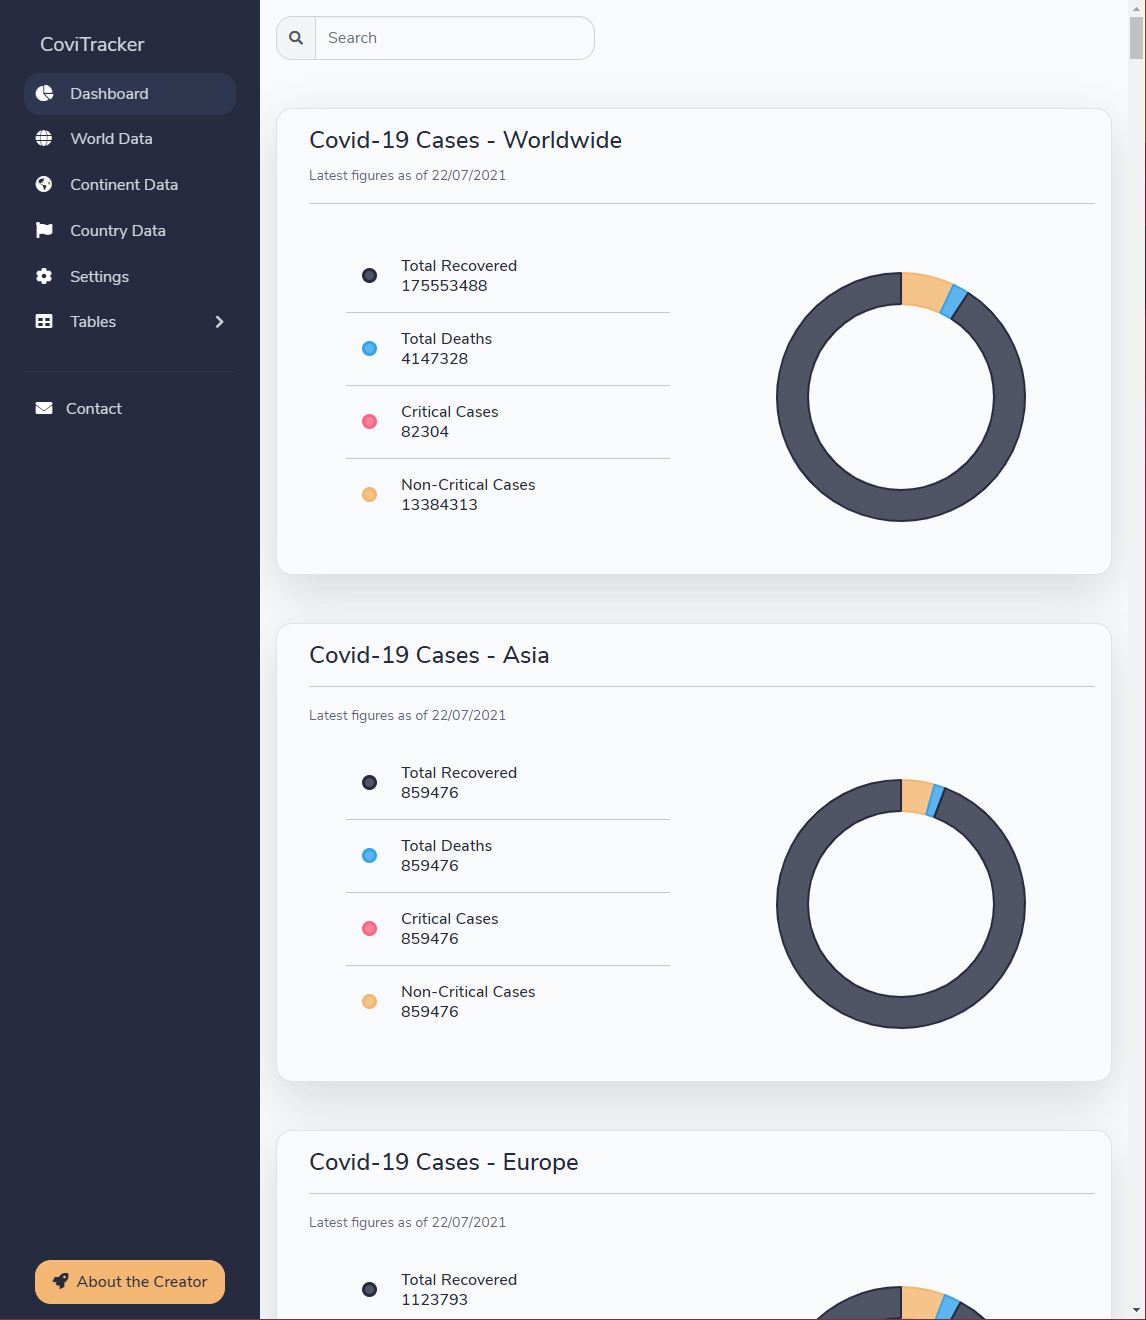Click Worldwide 'Non-Critical Cases' label
Viewport: 1146px width, 1320px height.
[468, 485]
